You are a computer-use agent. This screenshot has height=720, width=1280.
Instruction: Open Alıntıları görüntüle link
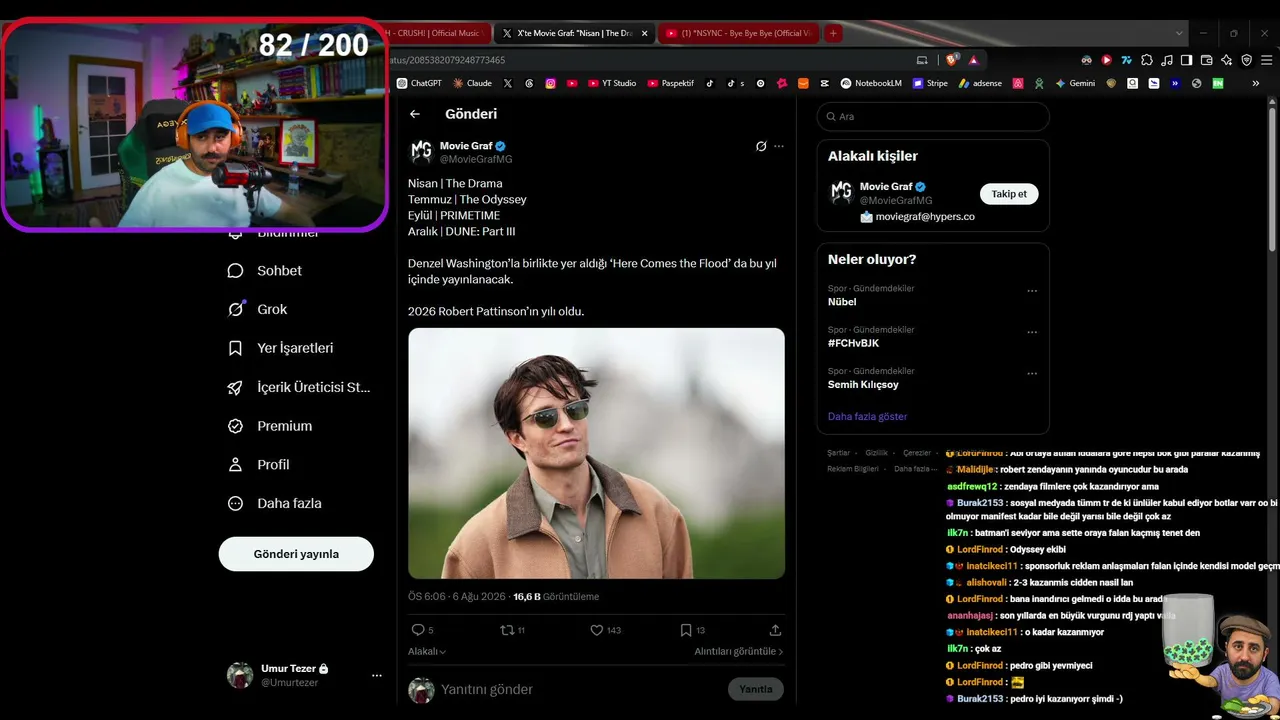click(x=739, y=651)
